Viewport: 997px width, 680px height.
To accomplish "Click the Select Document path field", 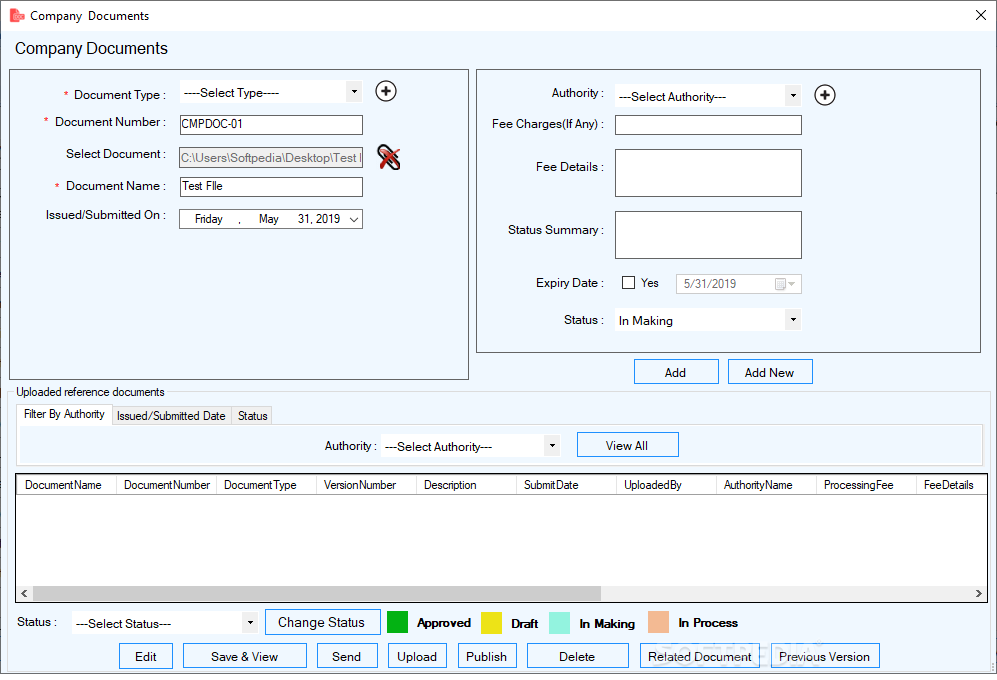I will click(271, 158).
